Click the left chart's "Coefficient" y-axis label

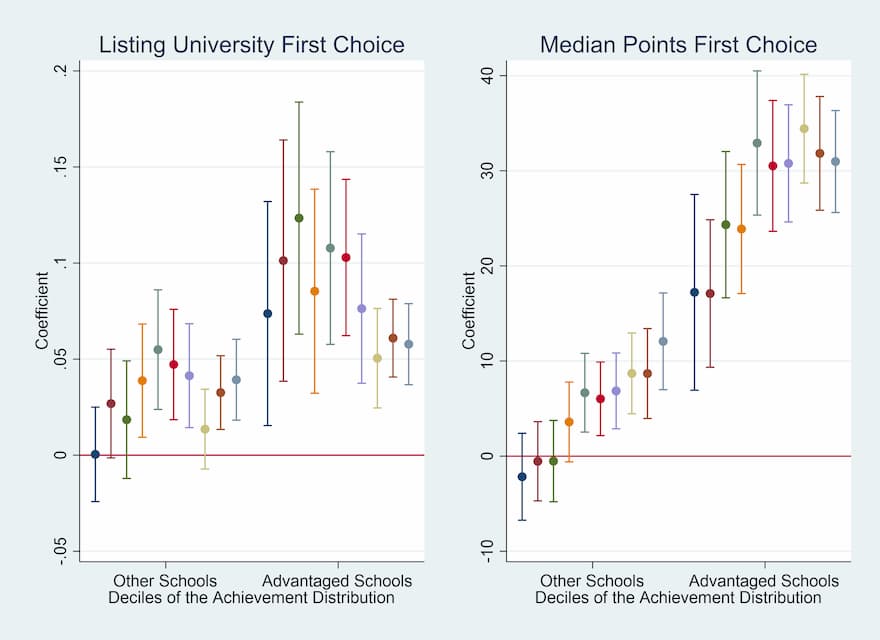point(43,310)
